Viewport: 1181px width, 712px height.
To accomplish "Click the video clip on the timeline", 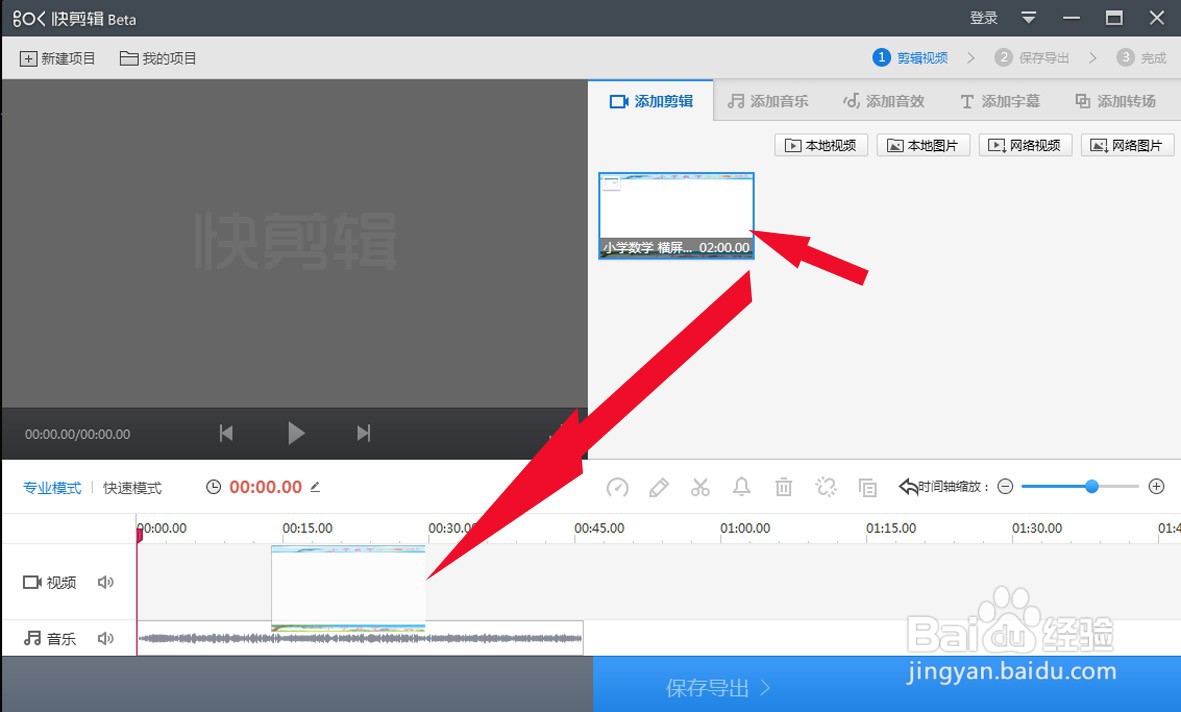I will coord(348,588).
